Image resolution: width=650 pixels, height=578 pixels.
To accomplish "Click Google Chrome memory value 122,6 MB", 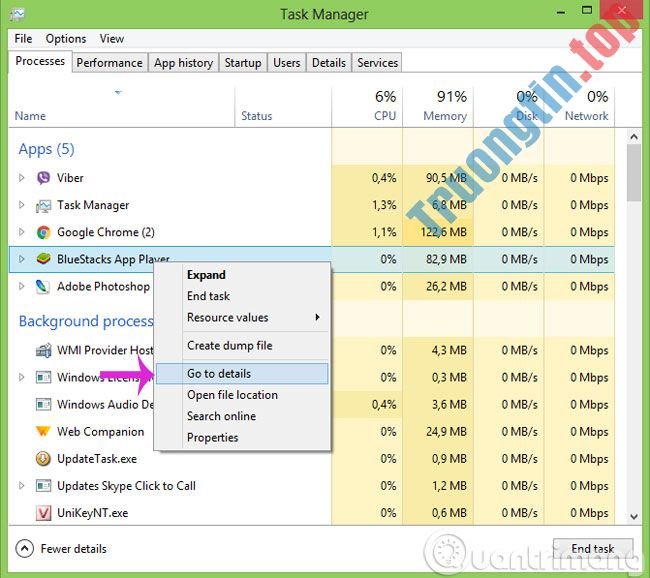I will point(444,232).
